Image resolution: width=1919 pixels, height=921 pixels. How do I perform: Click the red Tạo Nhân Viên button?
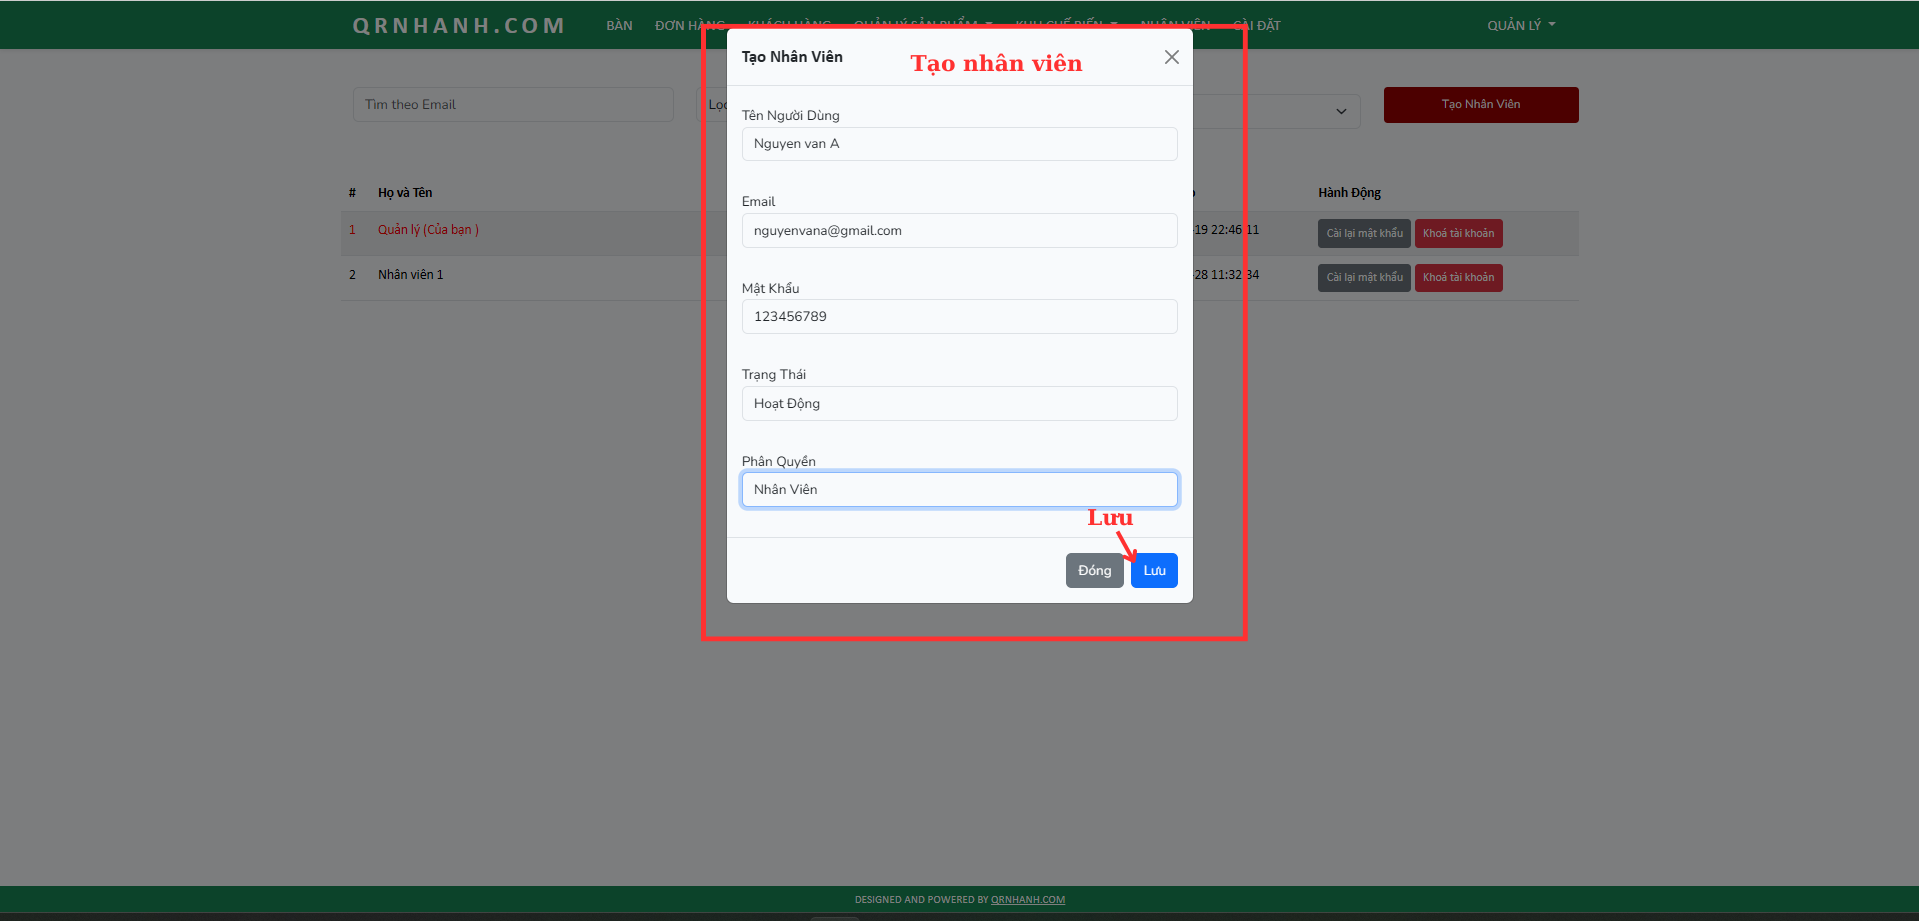pyautogui.click(x=1481, y=104)
